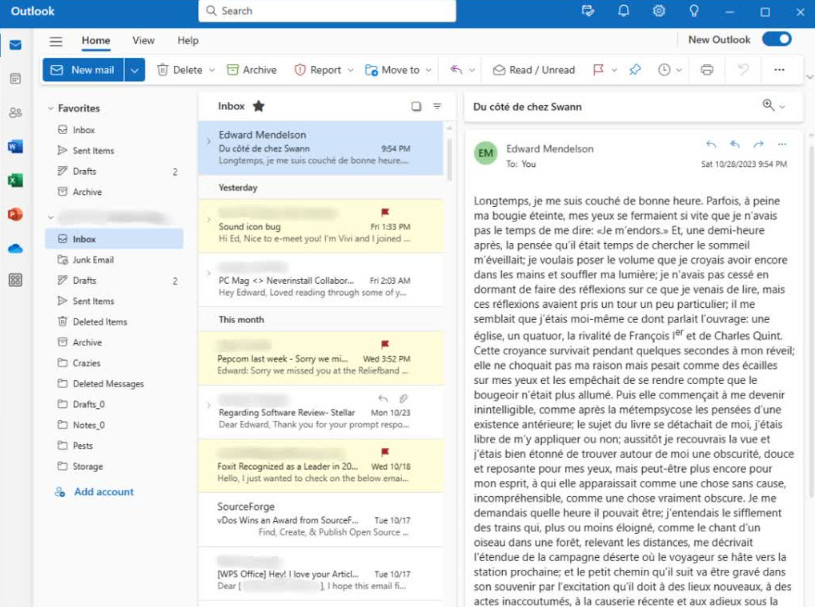
Task: Open the SourceForge vDos award email
Action: (320, 519)
